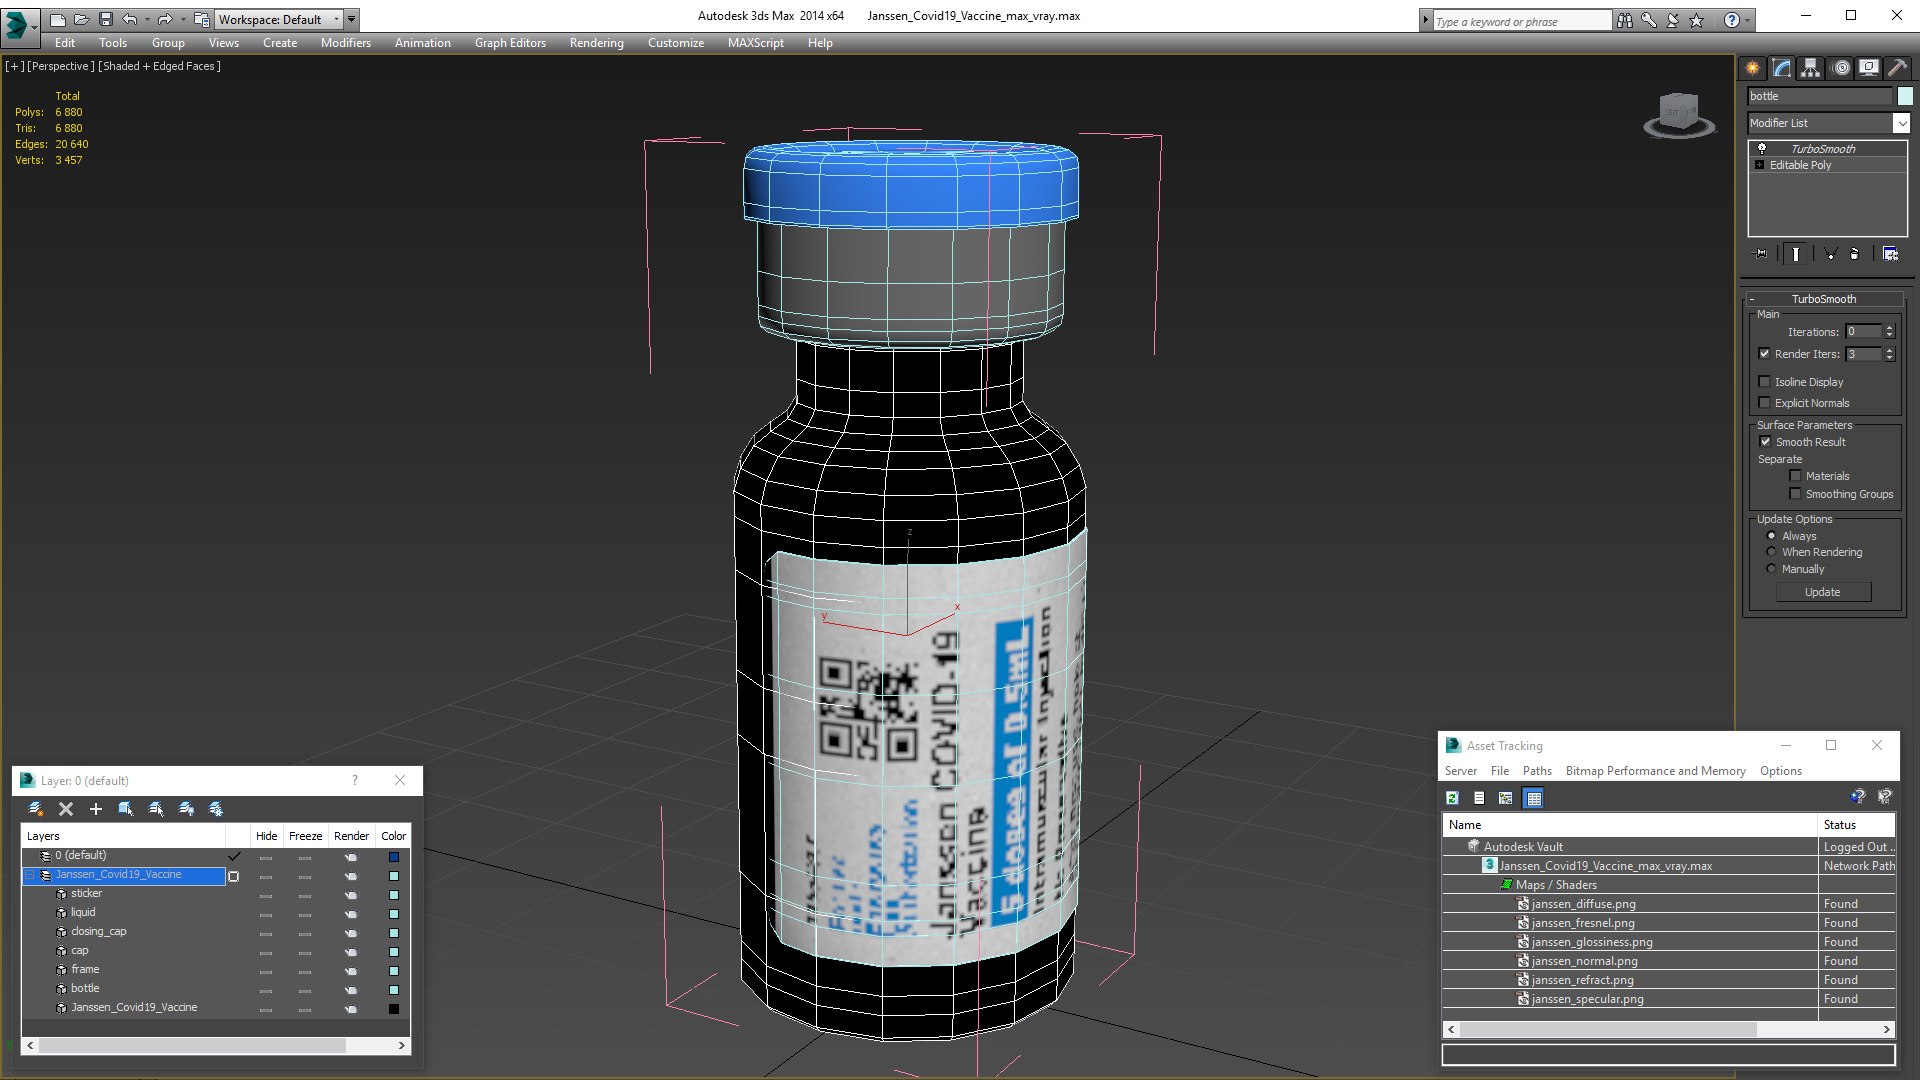This screenshot has width=1920, height=1080.
Task: Open Paths menu in Asset Tracking
Action: [x=1537, y=771]
